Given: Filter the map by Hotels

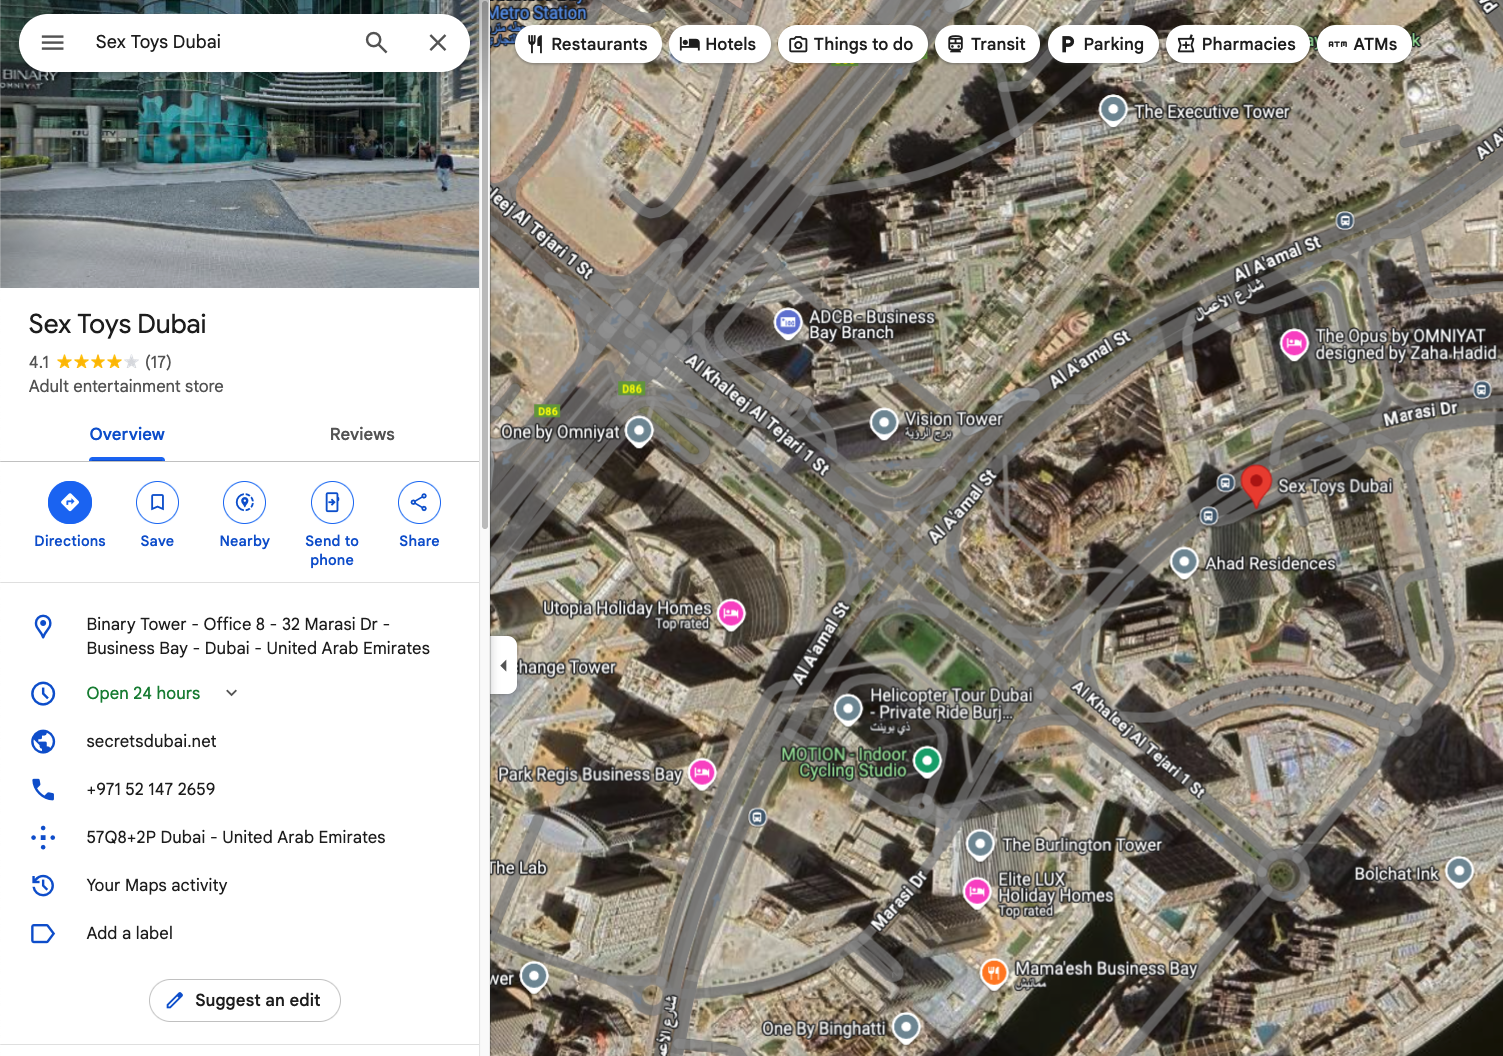Looking at the screenshot, I should [718, 44].
